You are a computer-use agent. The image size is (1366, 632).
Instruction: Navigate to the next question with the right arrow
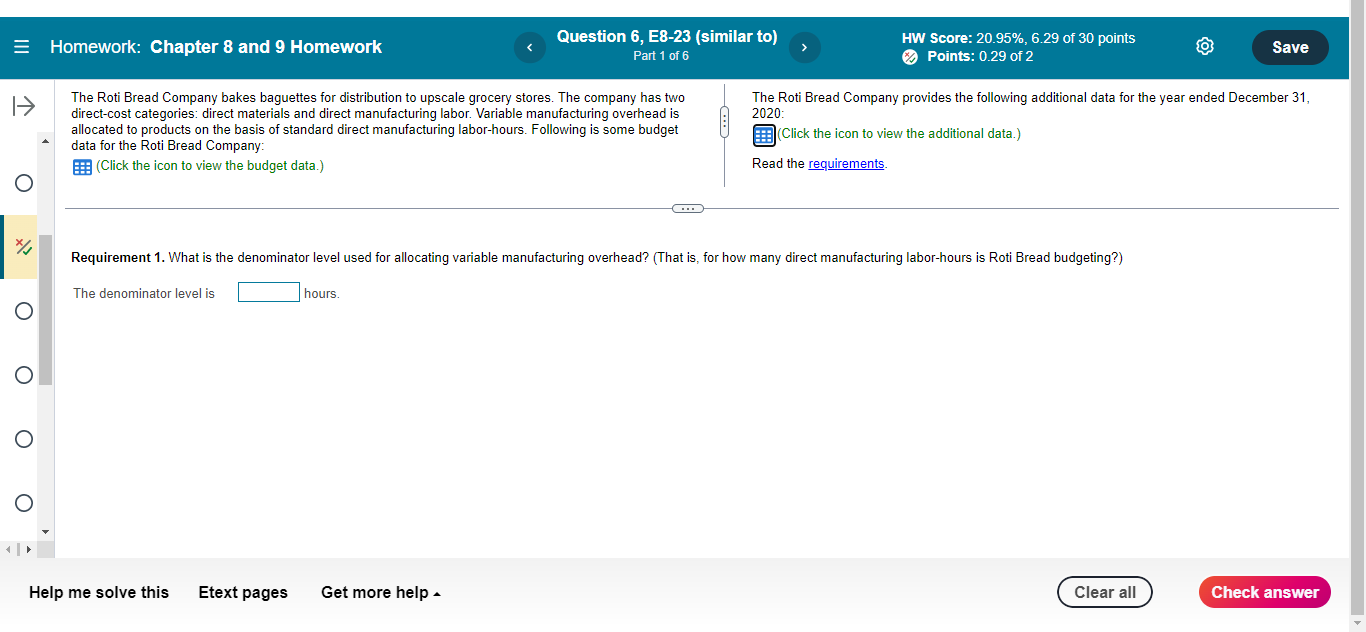(x=804, y=47)
